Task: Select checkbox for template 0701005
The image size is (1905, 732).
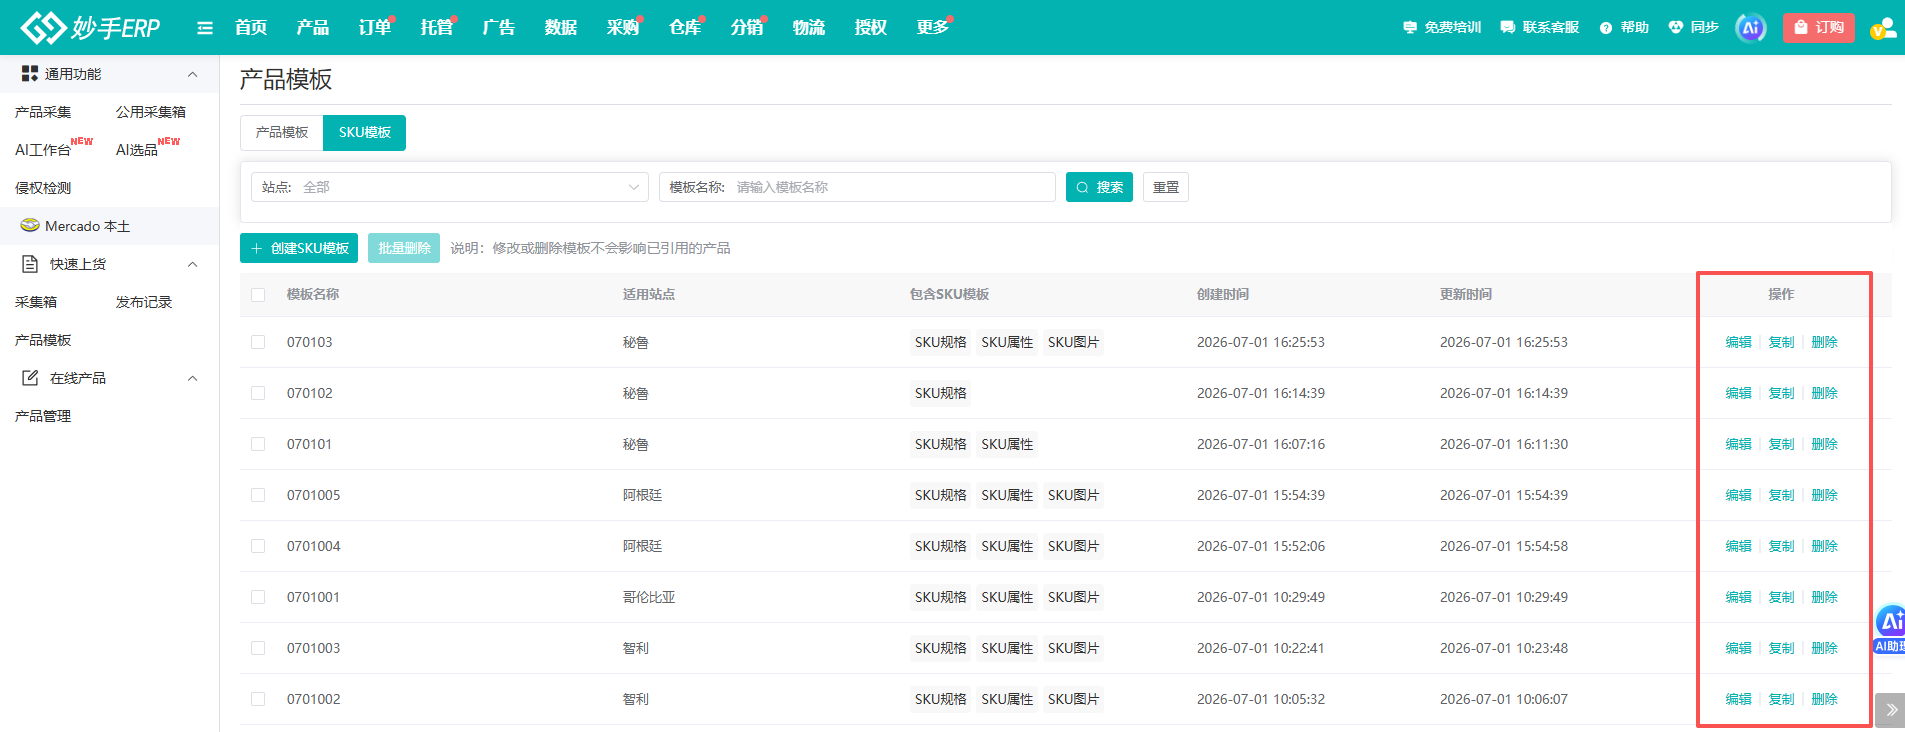Action: [x=258, y=495]
